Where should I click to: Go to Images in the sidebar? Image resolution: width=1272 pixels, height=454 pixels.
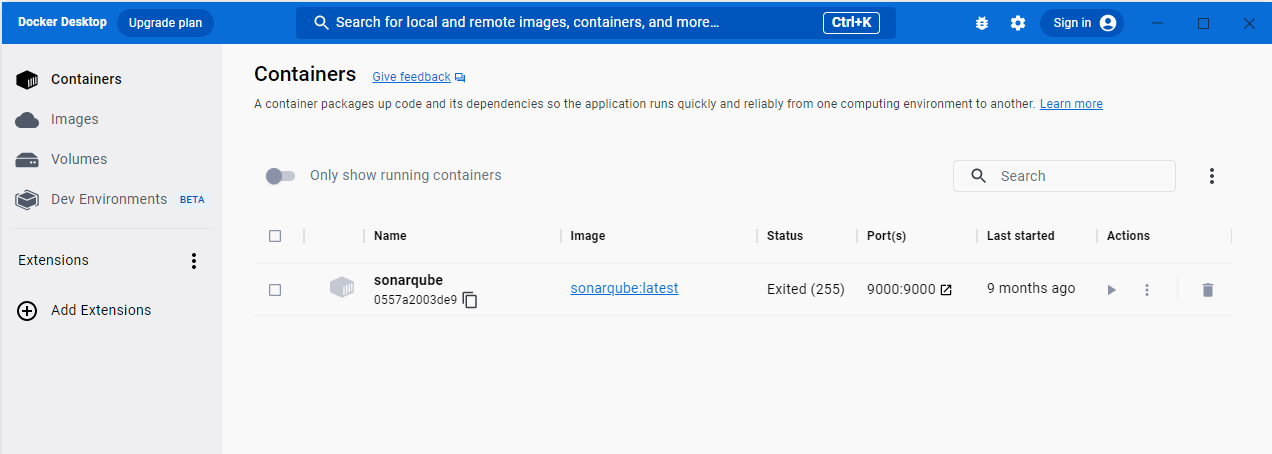(x=75, y=119)
